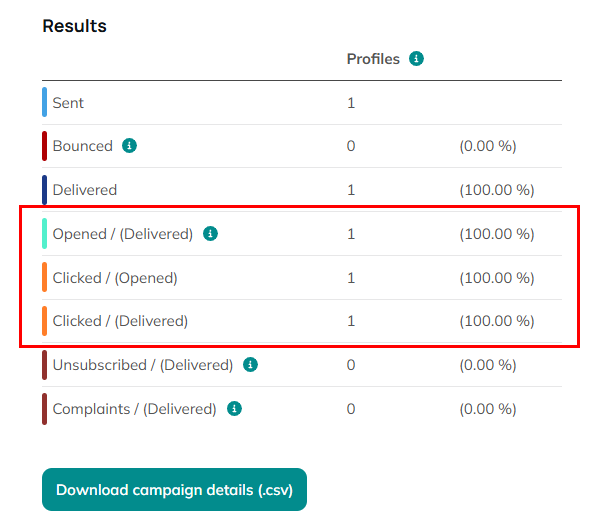Click the Profiles column header

tap(373, 59)
